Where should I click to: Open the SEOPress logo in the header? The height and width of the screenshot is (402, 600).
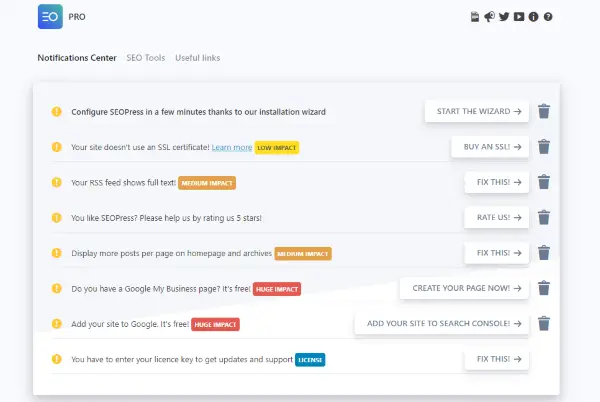(50, 16)
